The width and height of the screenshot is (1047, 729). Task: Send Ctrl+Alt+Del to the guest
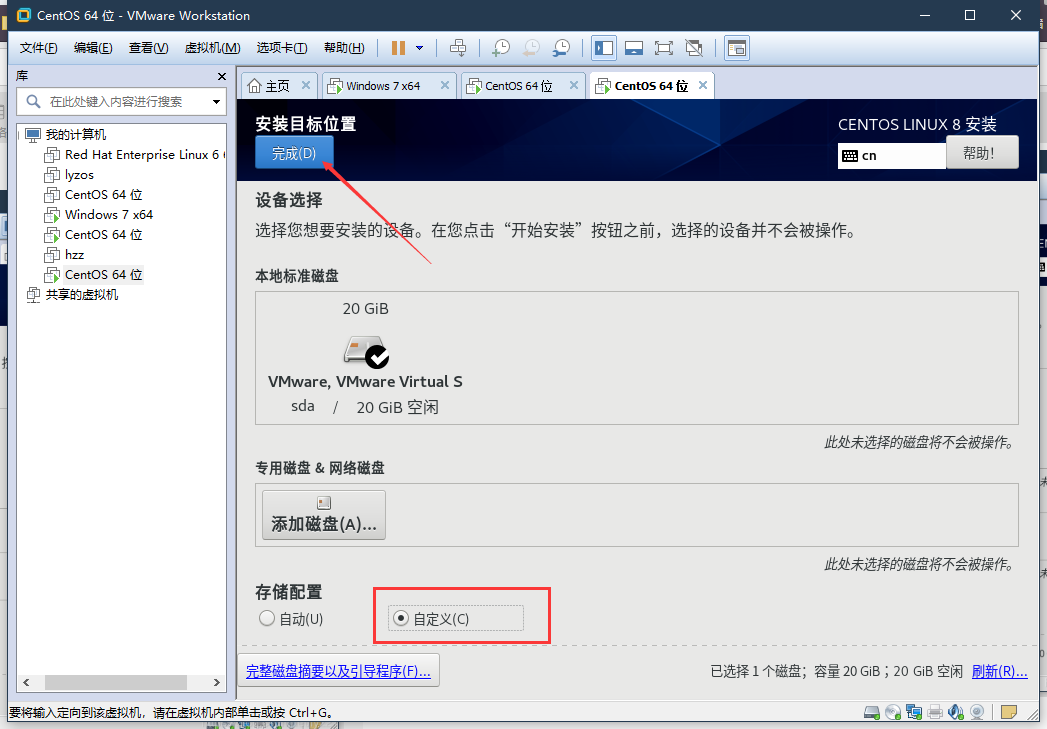pyautogui.click(x=458, y=47)
